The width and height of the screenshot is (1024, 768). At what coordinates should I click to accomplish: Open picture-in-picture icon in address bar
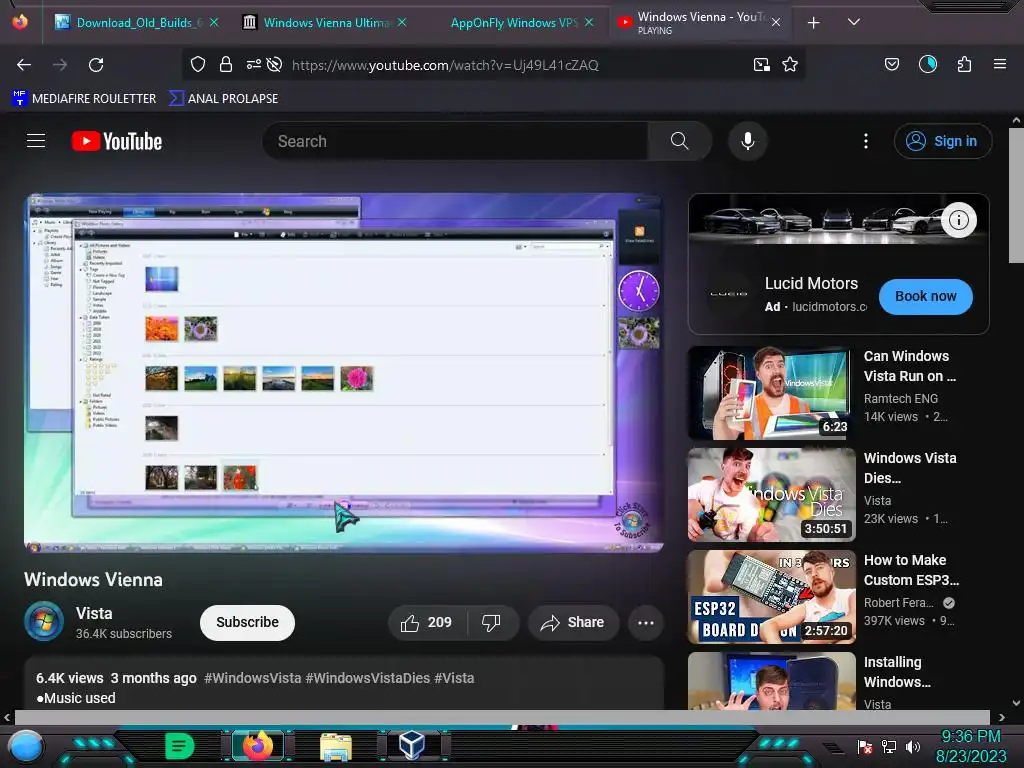click(761, 64)
